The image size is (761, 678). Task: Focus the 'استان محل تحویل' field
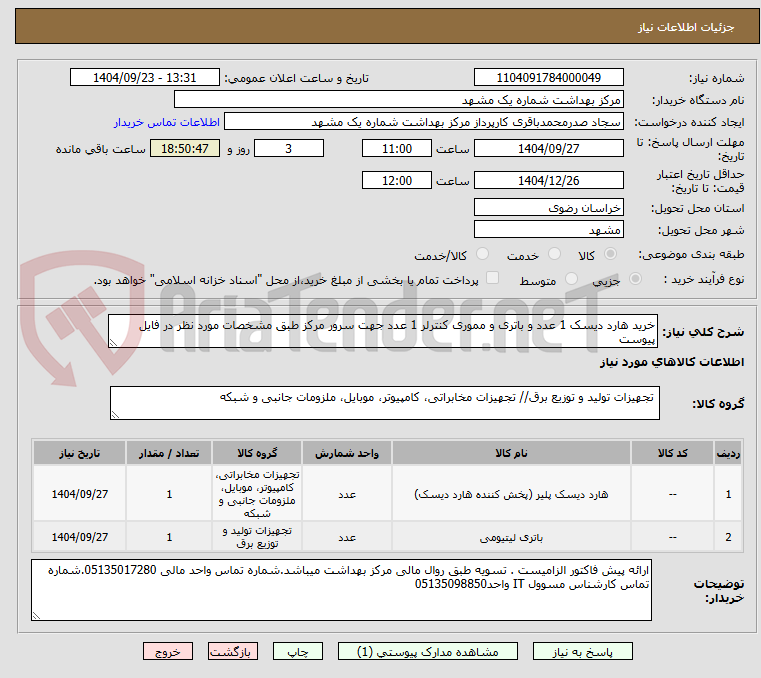(548, 207)
